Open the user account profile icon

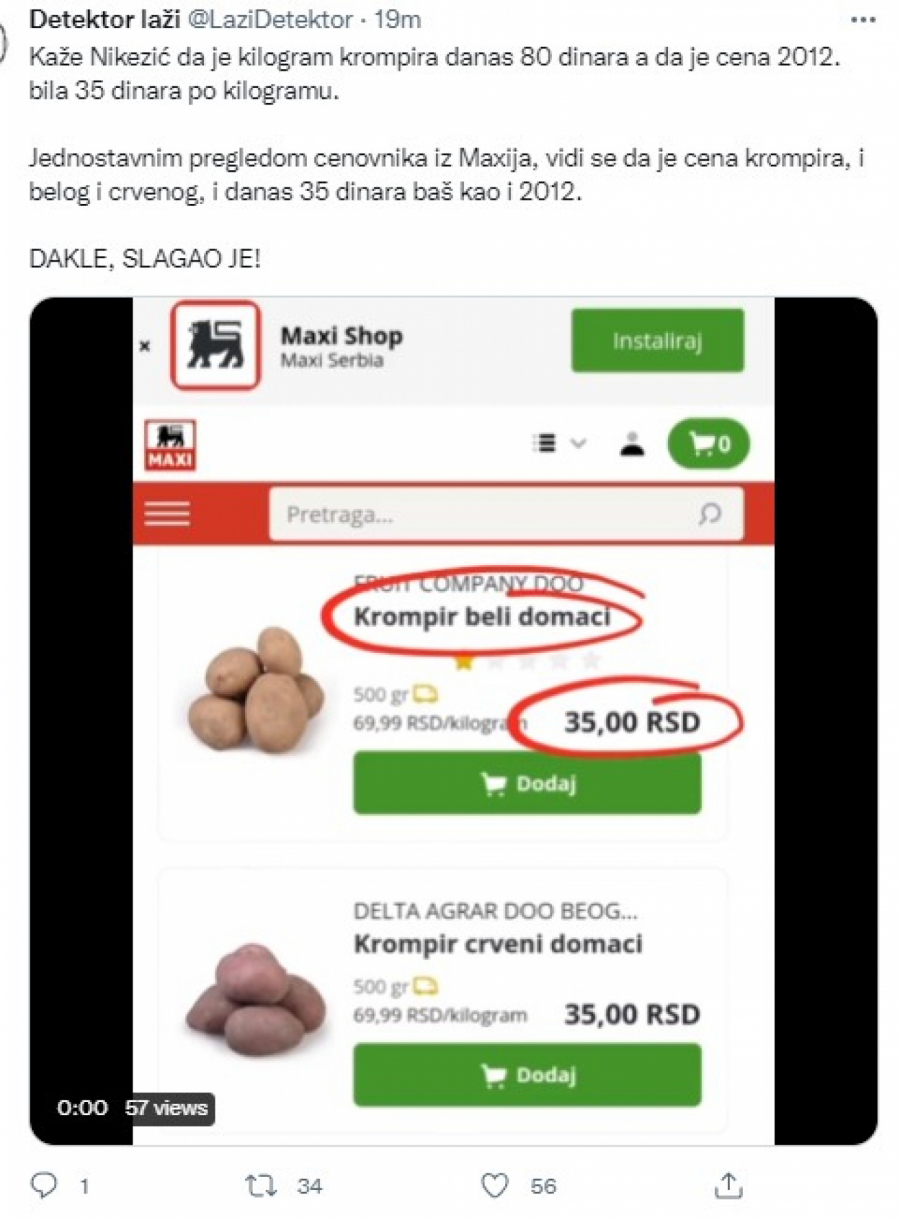tap(631, 444)
